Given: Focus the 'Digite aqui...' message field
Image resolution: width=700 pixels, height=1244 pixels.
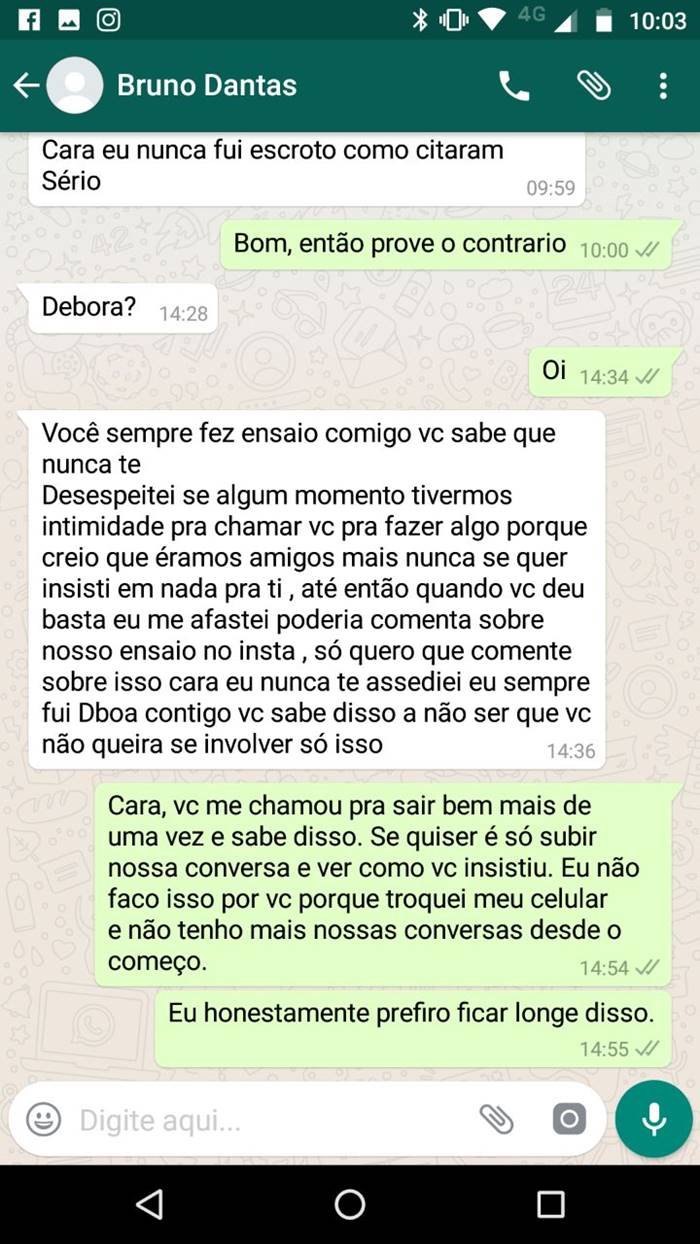Looking at the screenshot, I should coord(270,1120).
